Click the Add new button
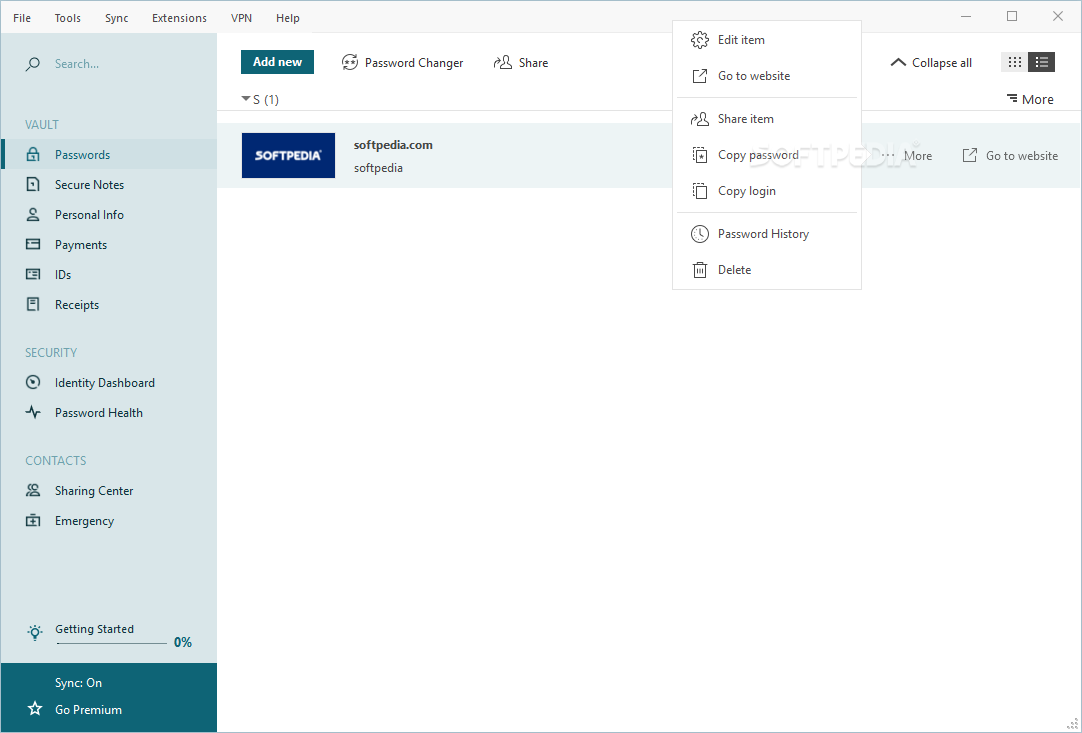1082x733 pixels. pyautogui.click(x=277, y=62)
